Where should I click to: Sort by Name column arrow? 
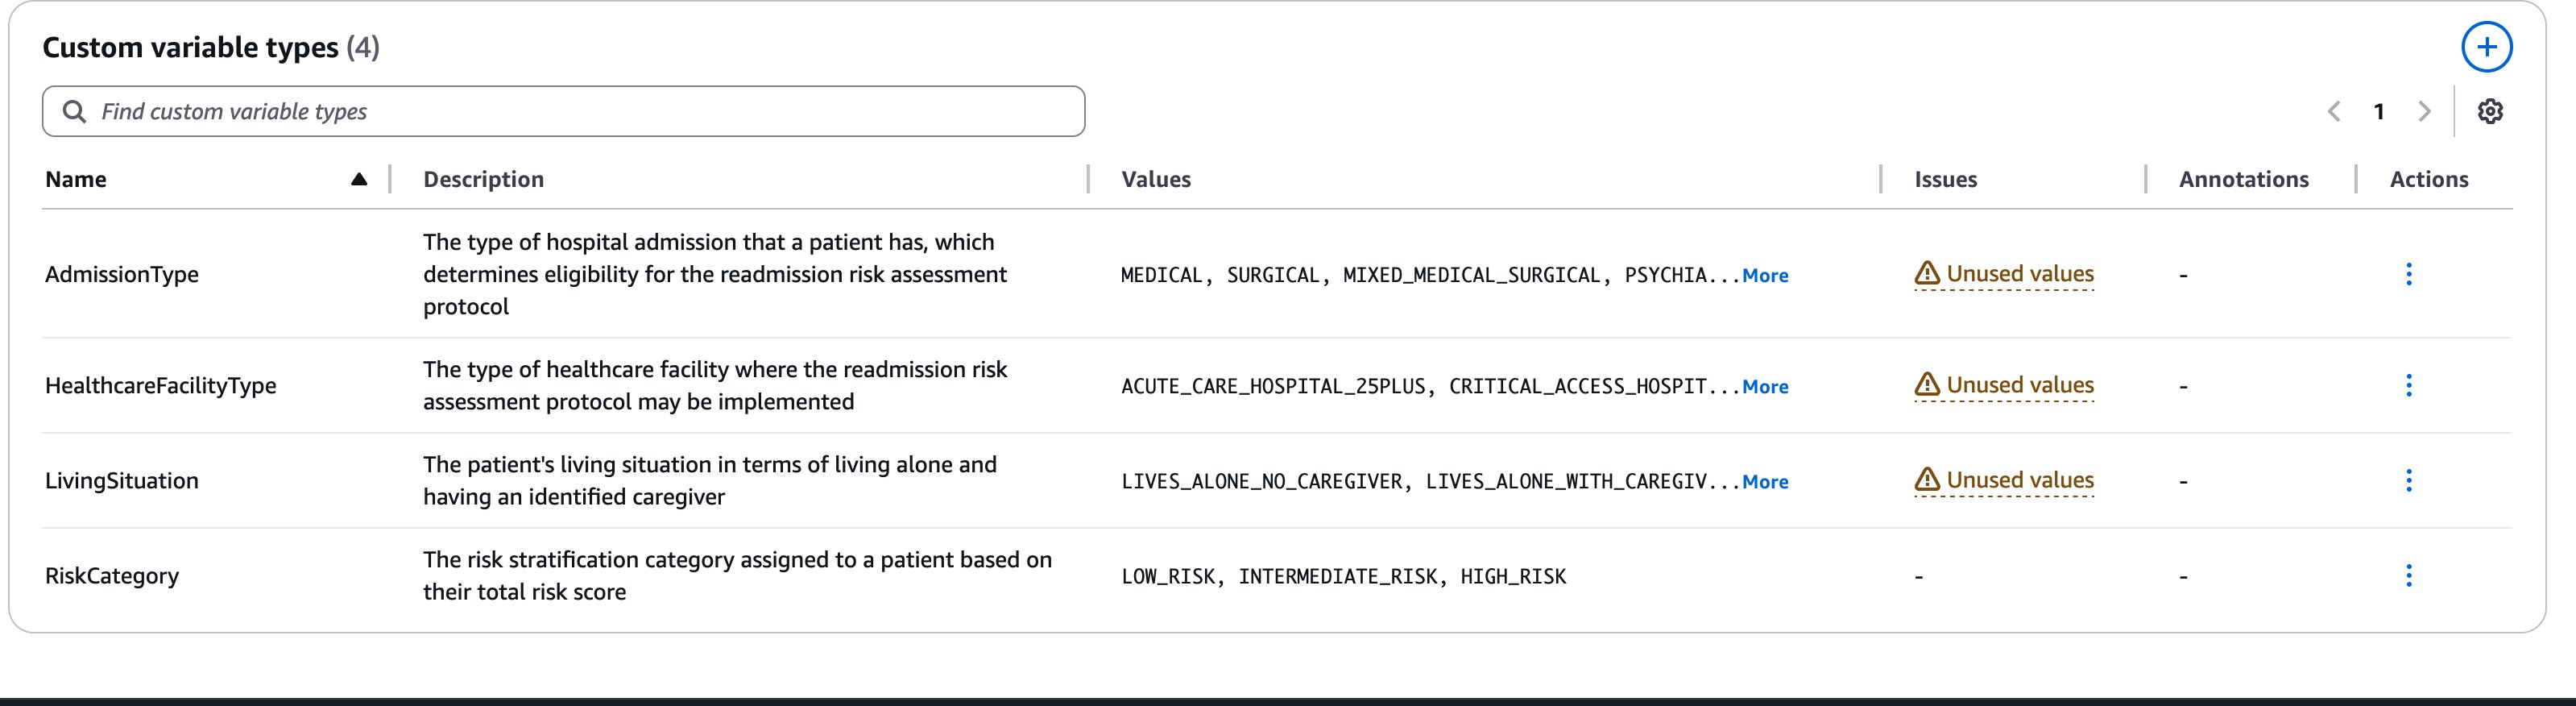pyautogui.click(x=359, y=179)
